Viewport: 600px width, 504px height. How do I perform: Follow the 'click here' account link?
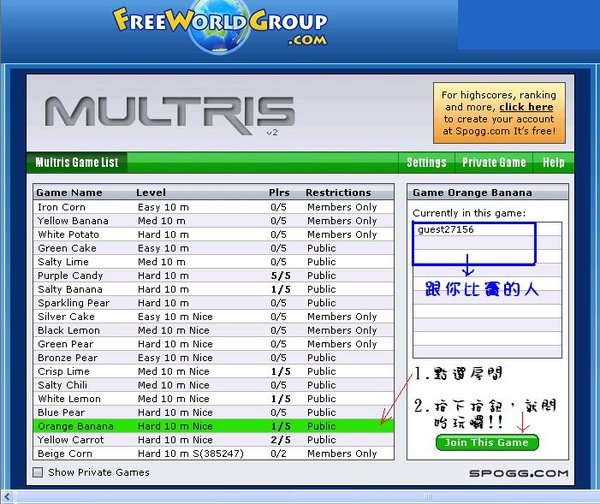pos(526,107)
